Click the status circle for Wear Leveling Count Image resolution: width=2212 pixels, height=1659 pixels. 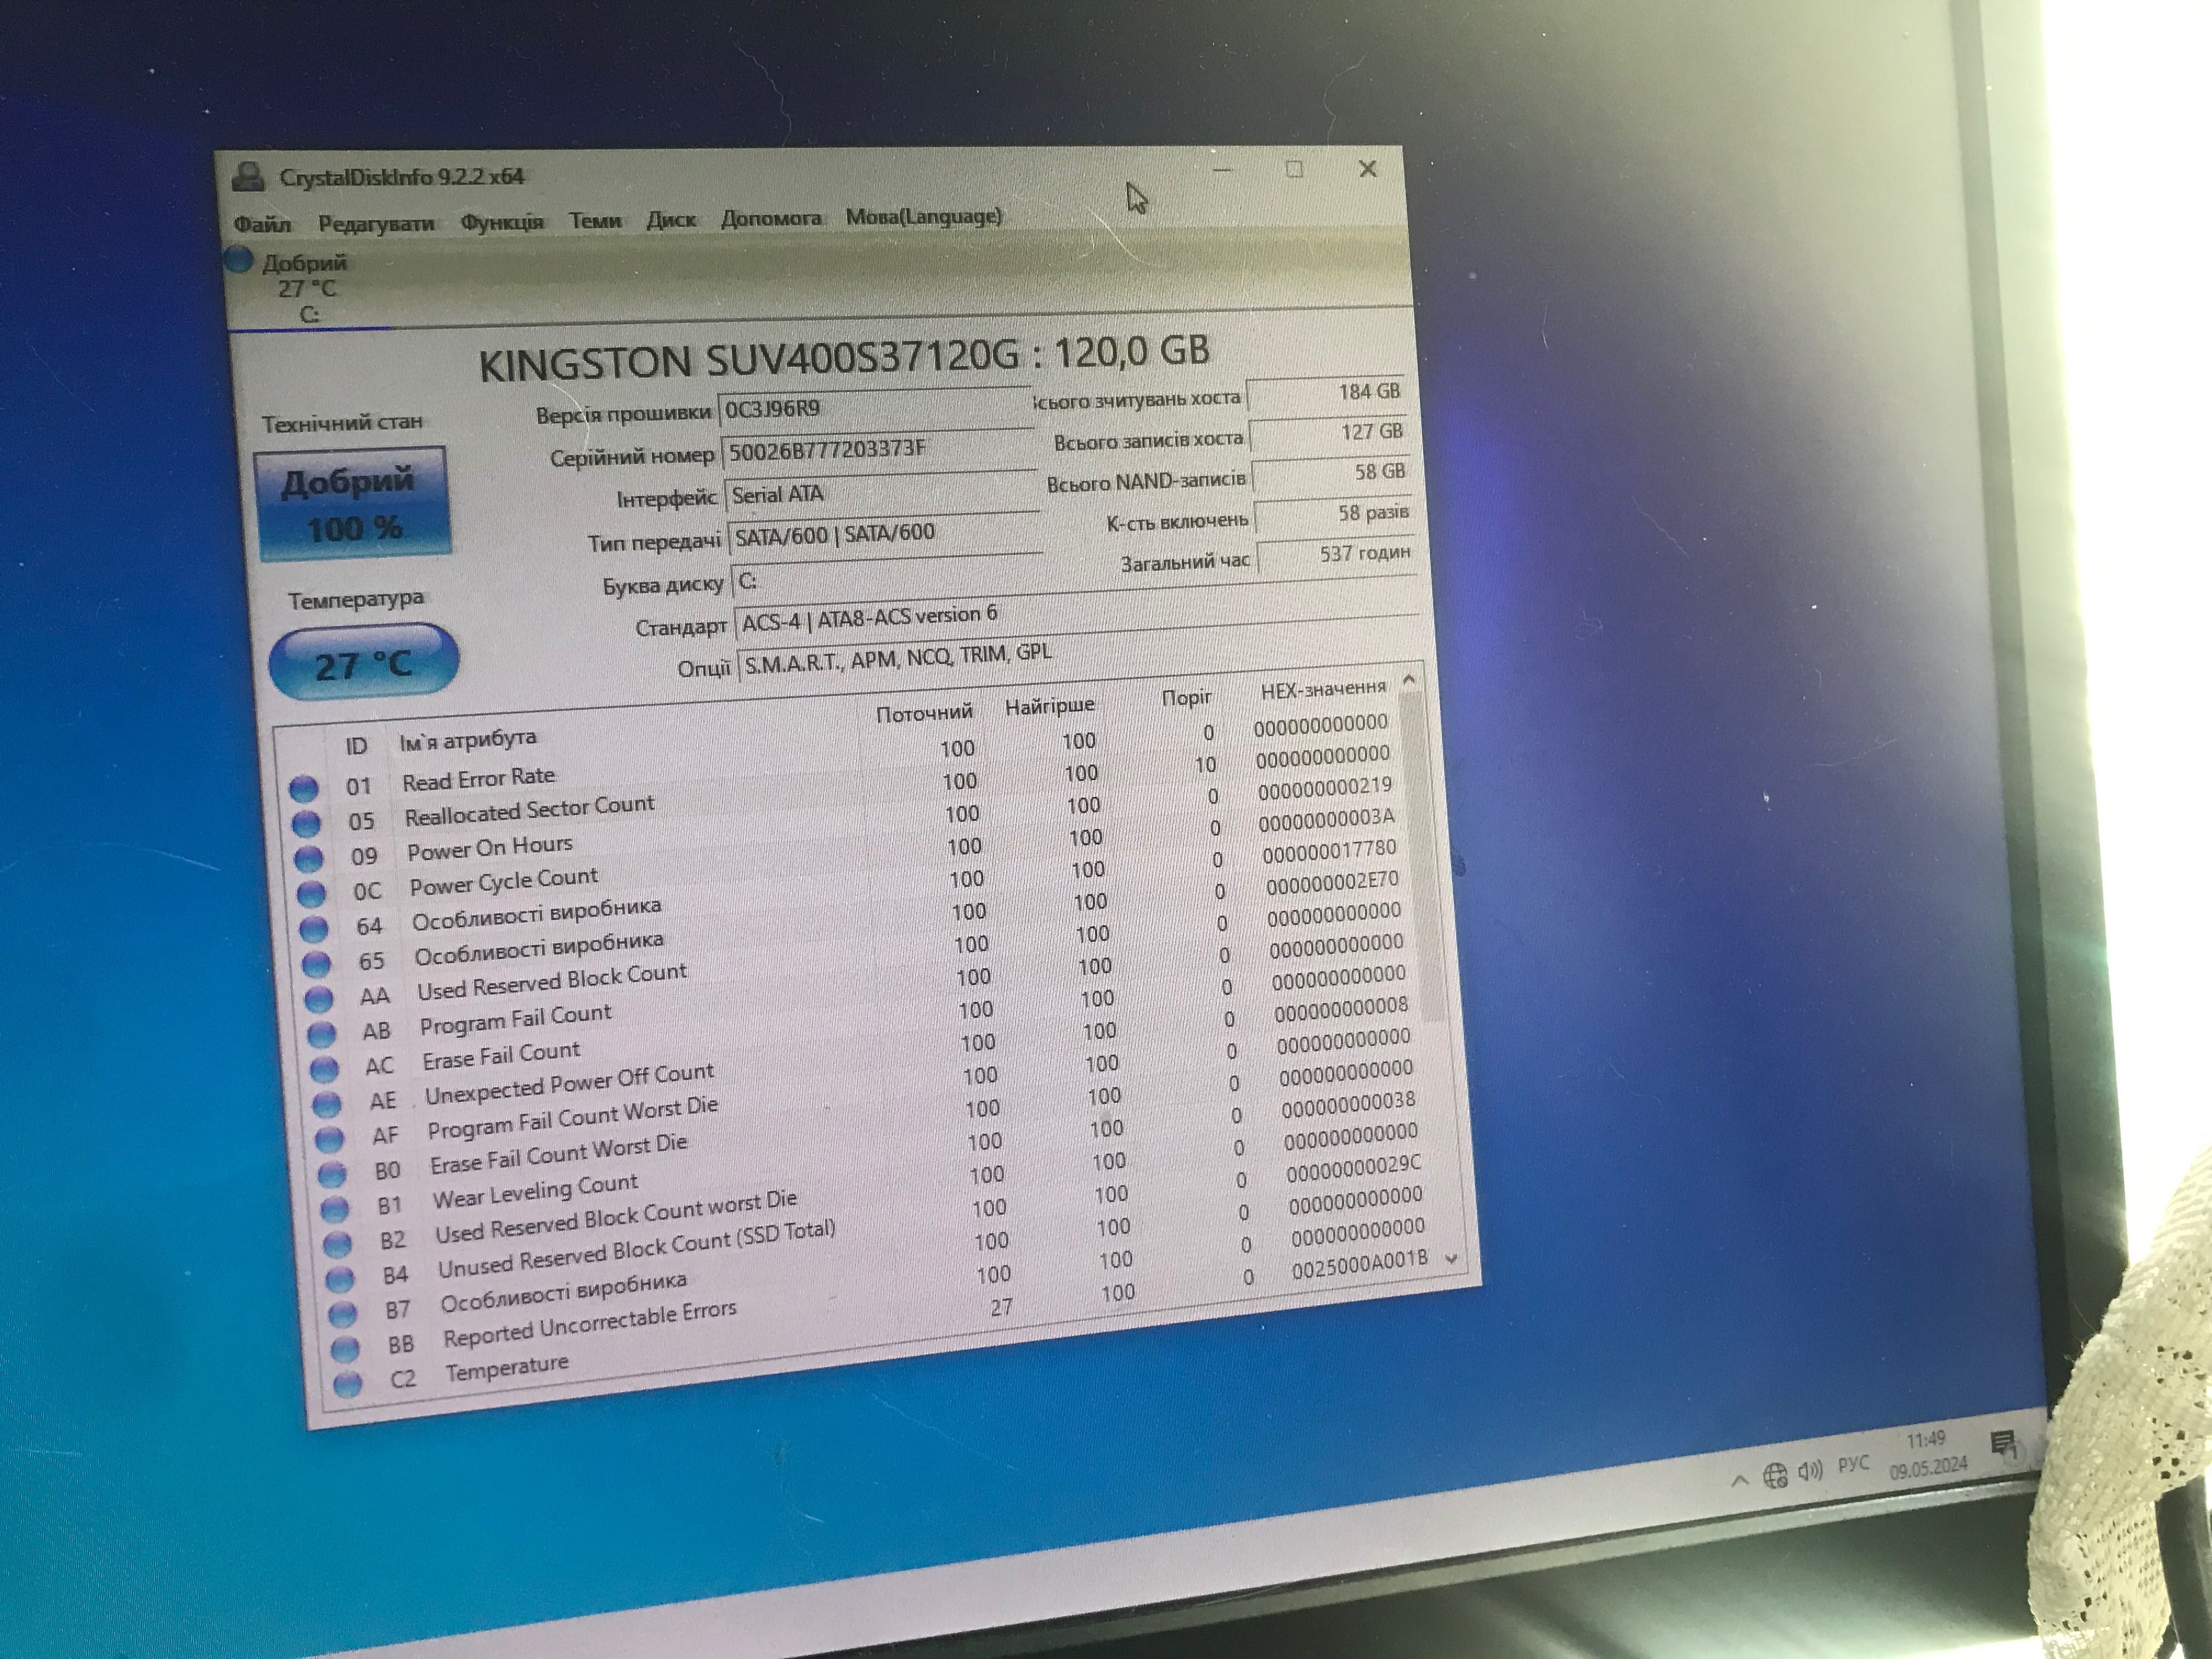pyautogui.click(x=334, y=1209)
